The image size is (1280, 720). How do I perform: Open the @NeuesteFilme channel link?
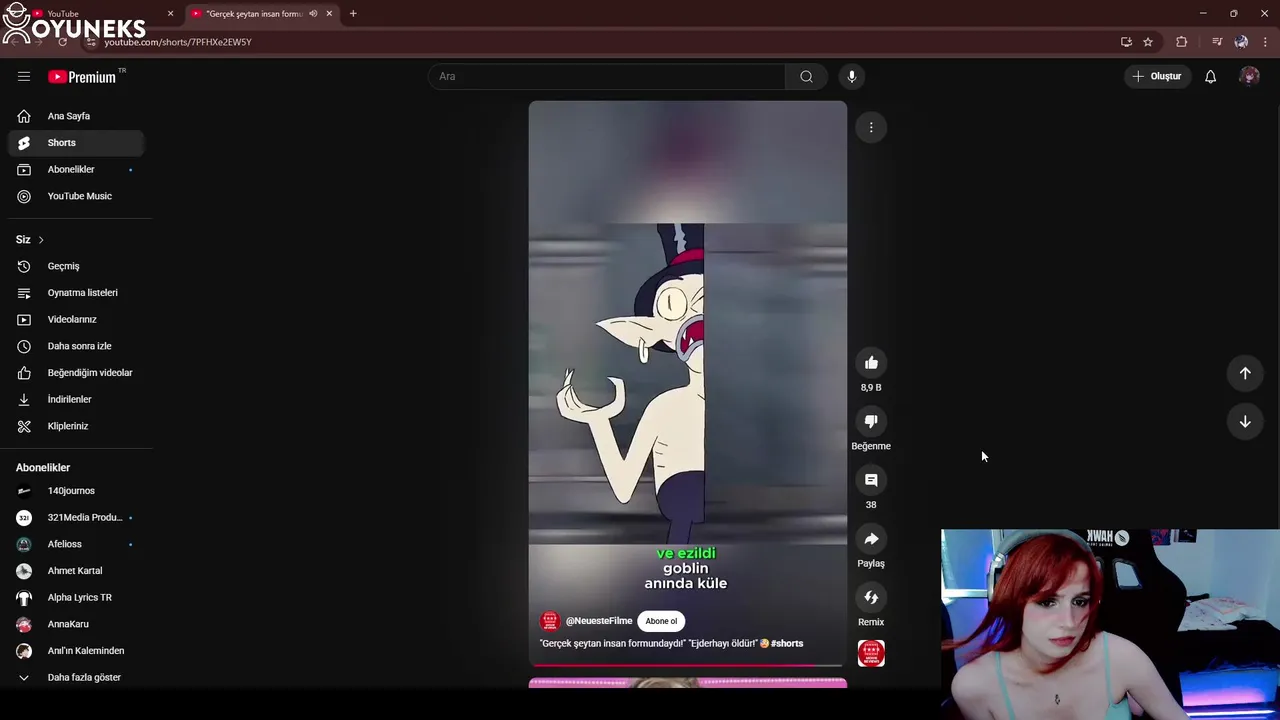[x=599, y=621]
